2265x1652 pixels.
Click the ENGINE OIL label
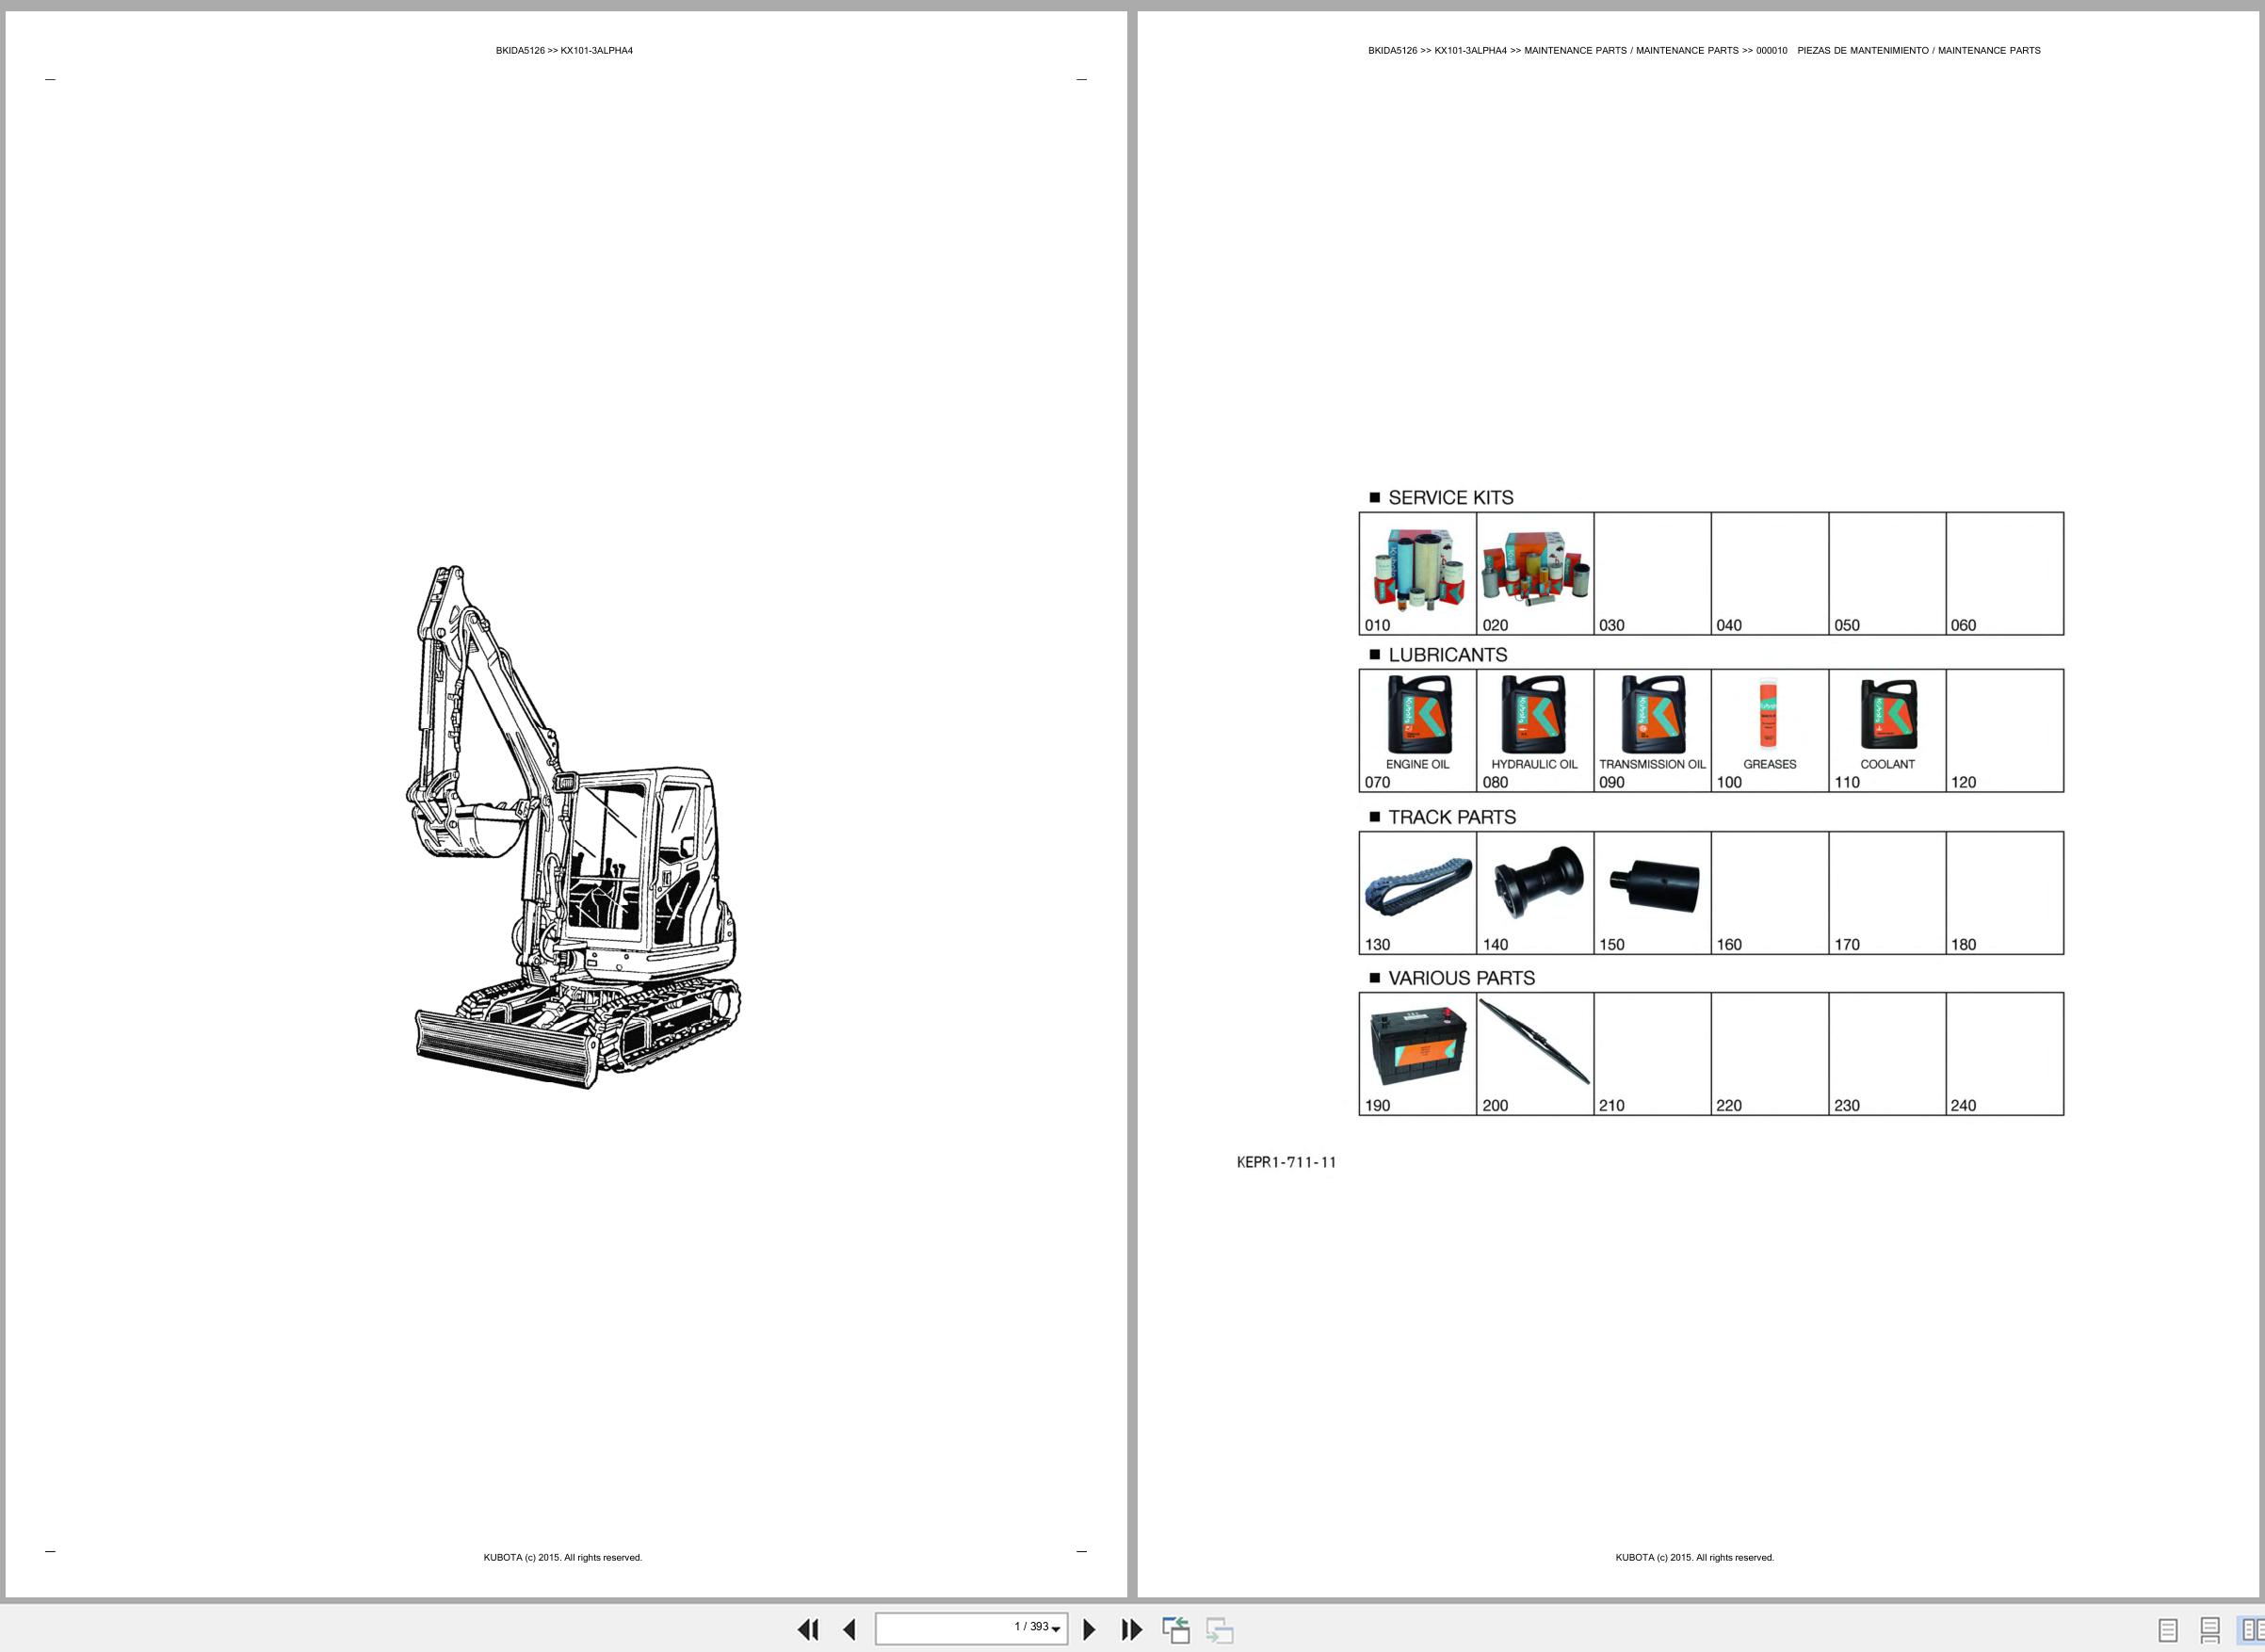click(x=1417, y=764)
